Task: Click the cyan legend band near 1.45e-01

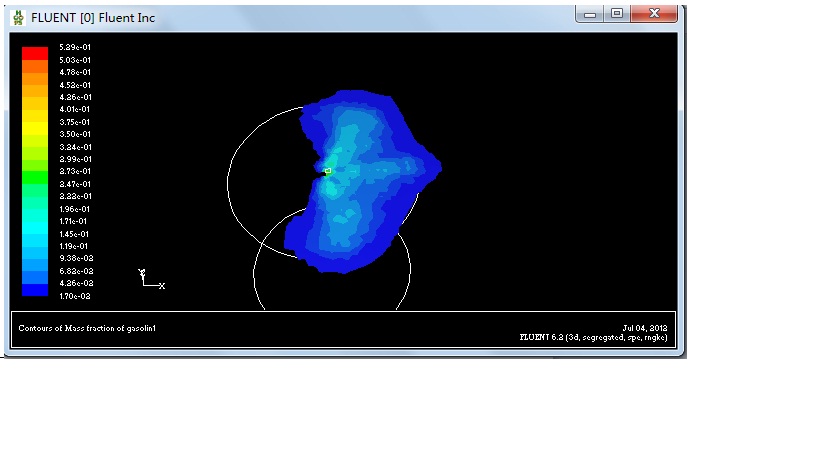Action: point(35,234)
